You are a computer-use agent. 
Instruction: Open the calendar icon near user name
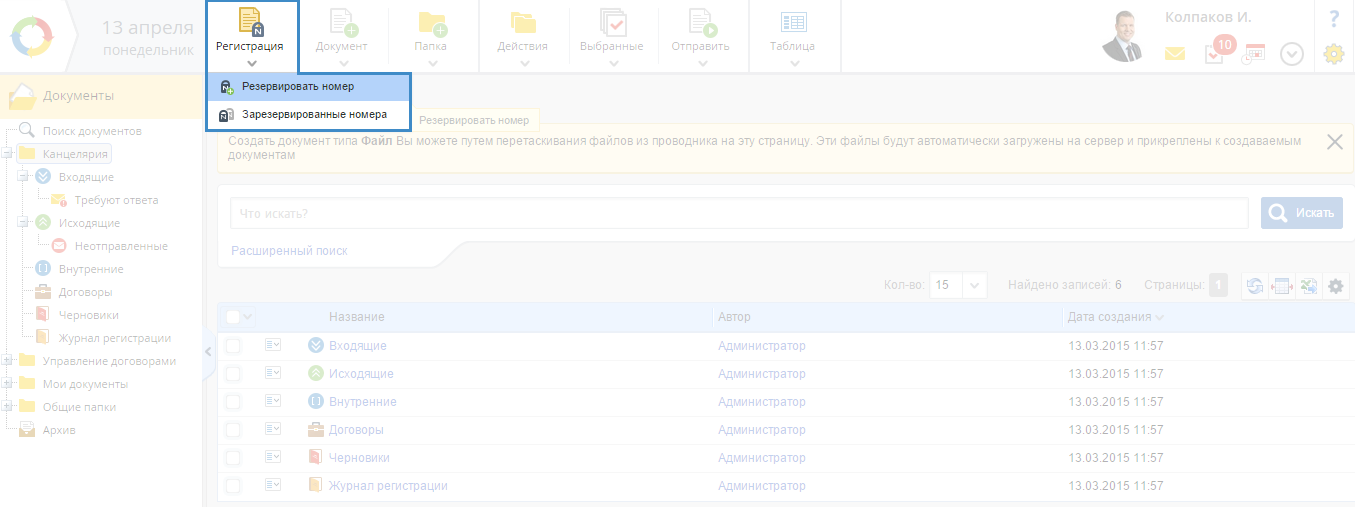(1253, 54)
